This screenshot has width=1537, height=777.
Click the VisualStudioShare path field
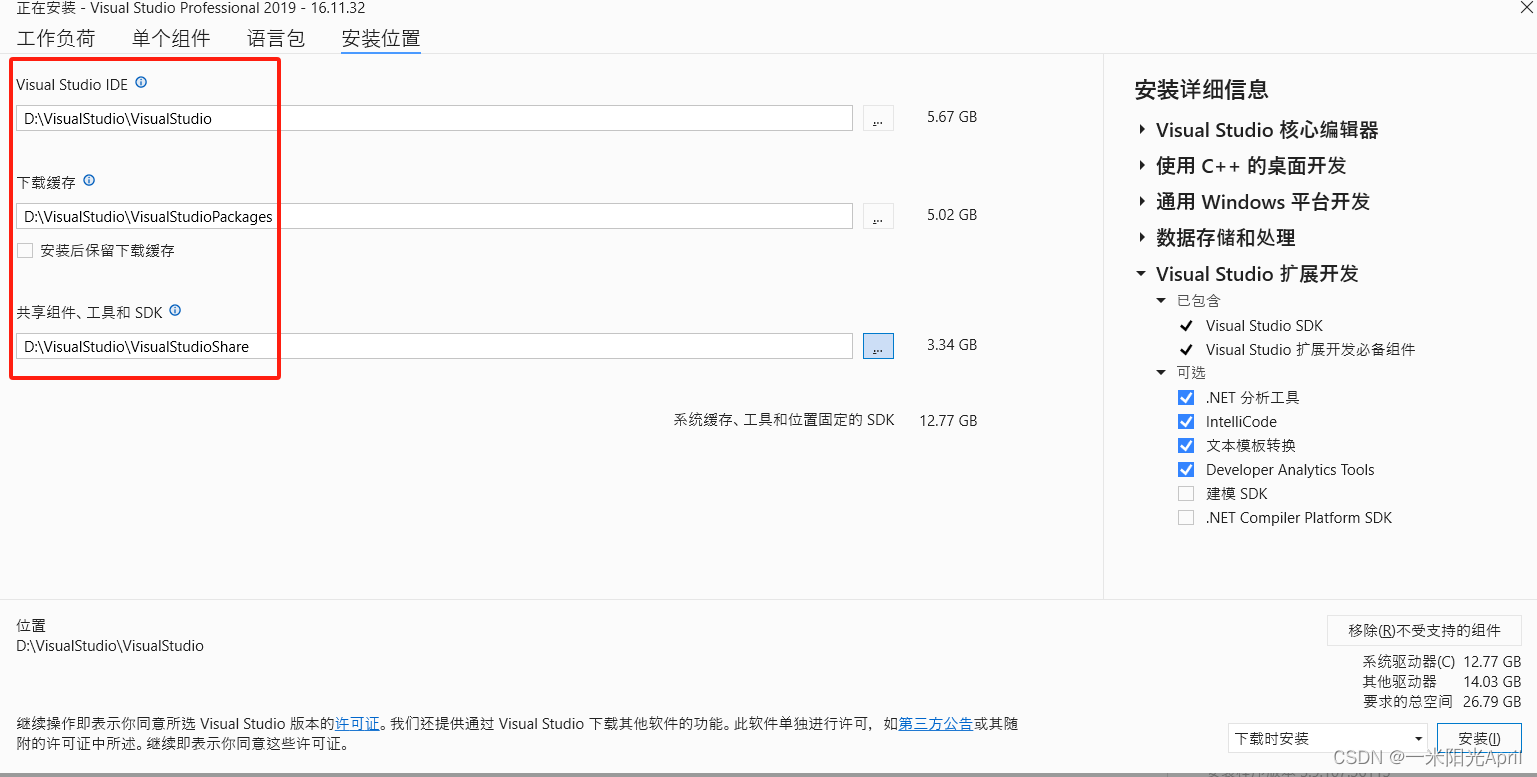click(434, 346)
